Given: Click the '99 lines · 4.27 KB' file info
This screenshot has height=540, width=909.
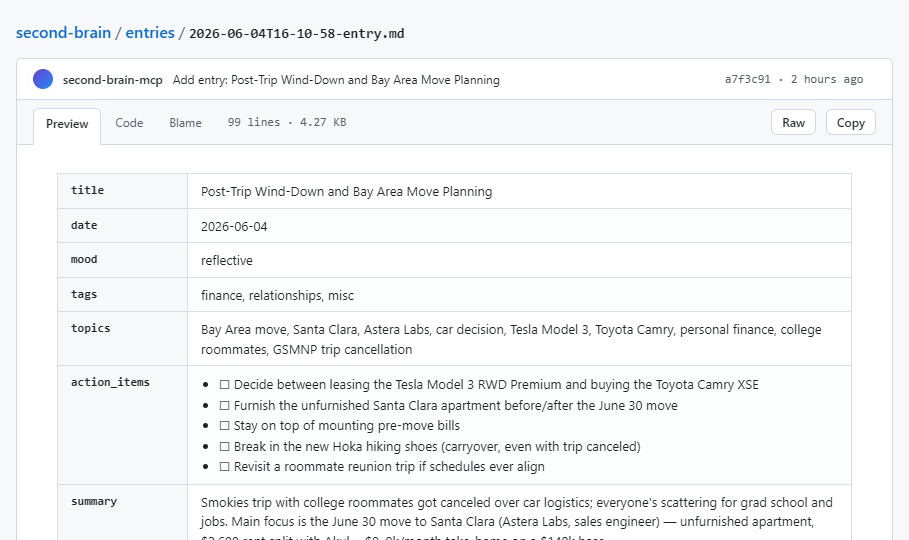Looking at the screenshot, I should click(x=286, y=122).
